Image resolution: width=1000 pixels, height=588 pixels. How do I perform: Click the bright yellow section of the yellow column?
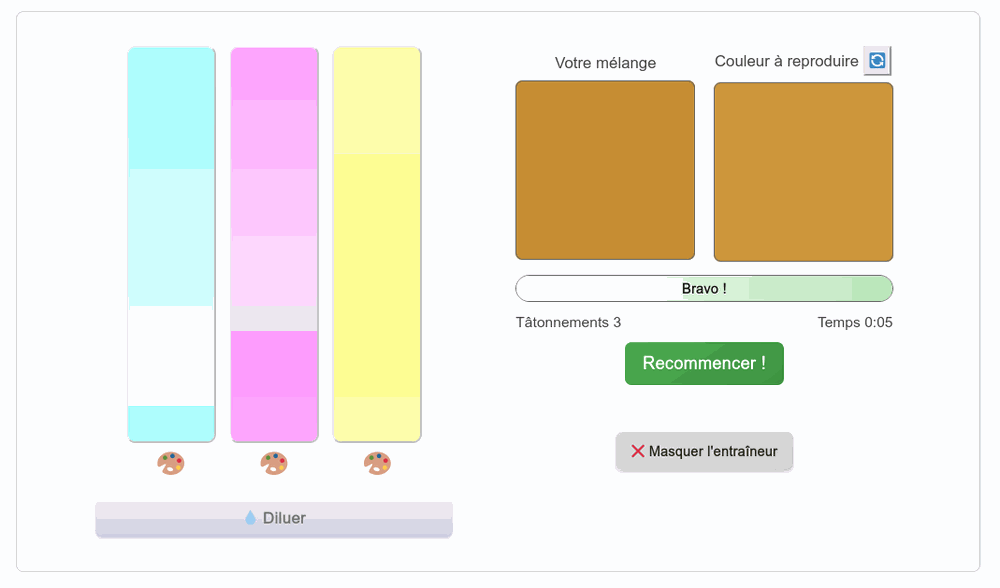[377, 275]
